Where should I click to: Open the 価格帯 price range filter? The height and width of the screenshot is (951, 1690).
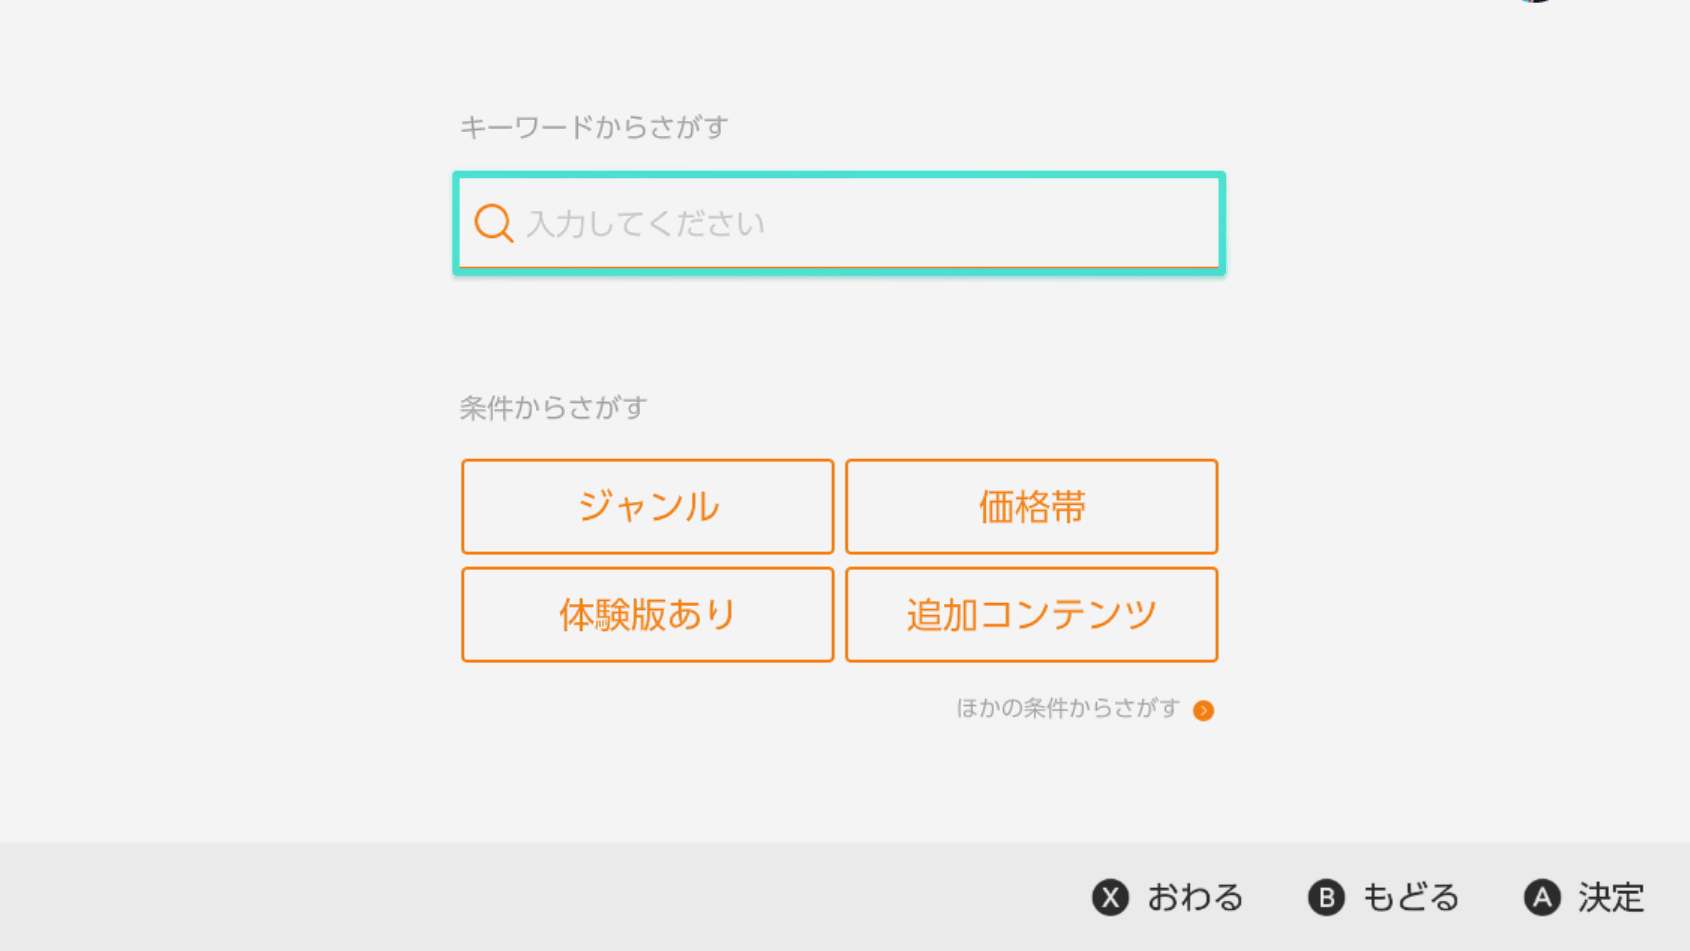[x=1031, y=507]
